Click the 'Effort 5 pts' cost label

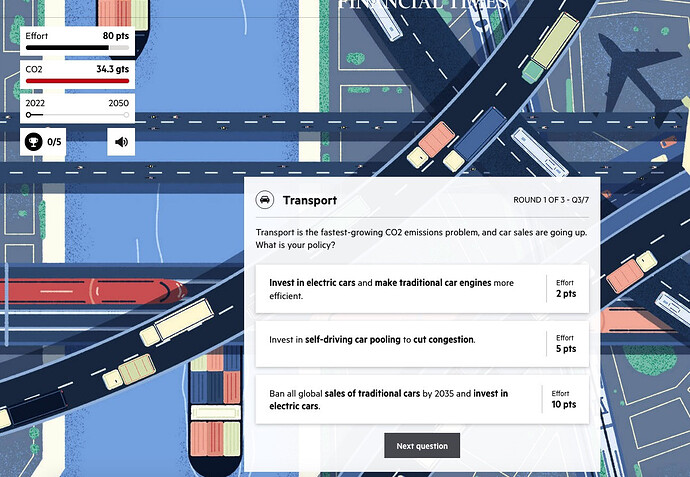pos(565,344)
